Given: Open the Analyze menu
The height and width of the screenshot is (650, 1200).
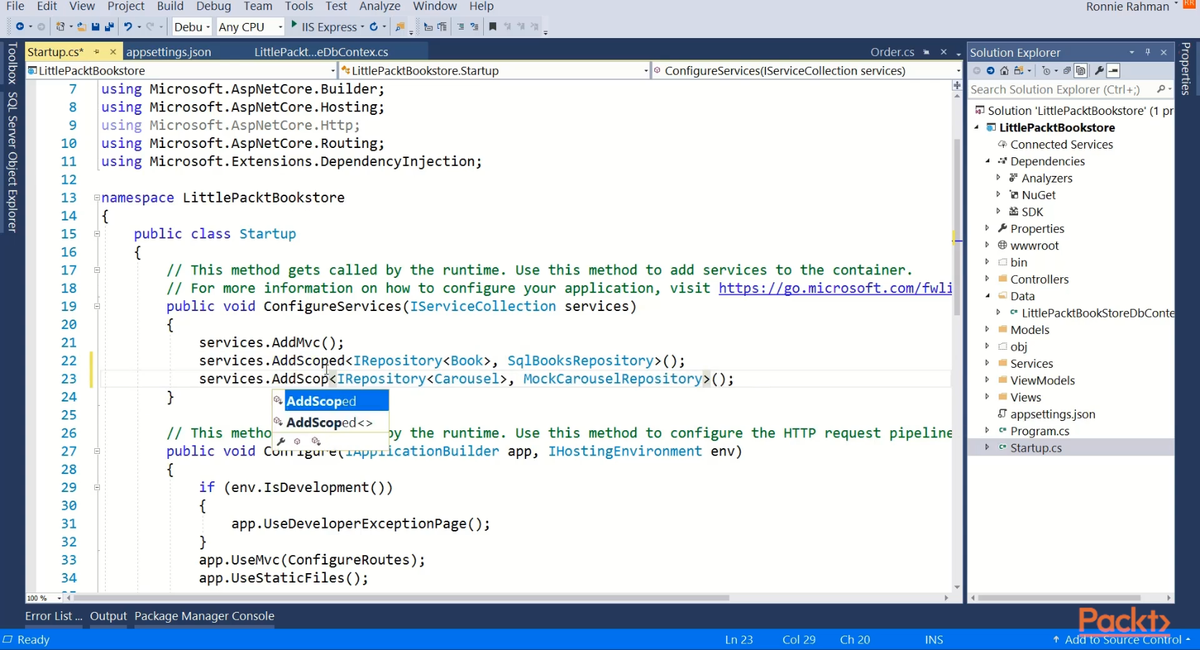Looking at the screenshot, I should 379,6.
